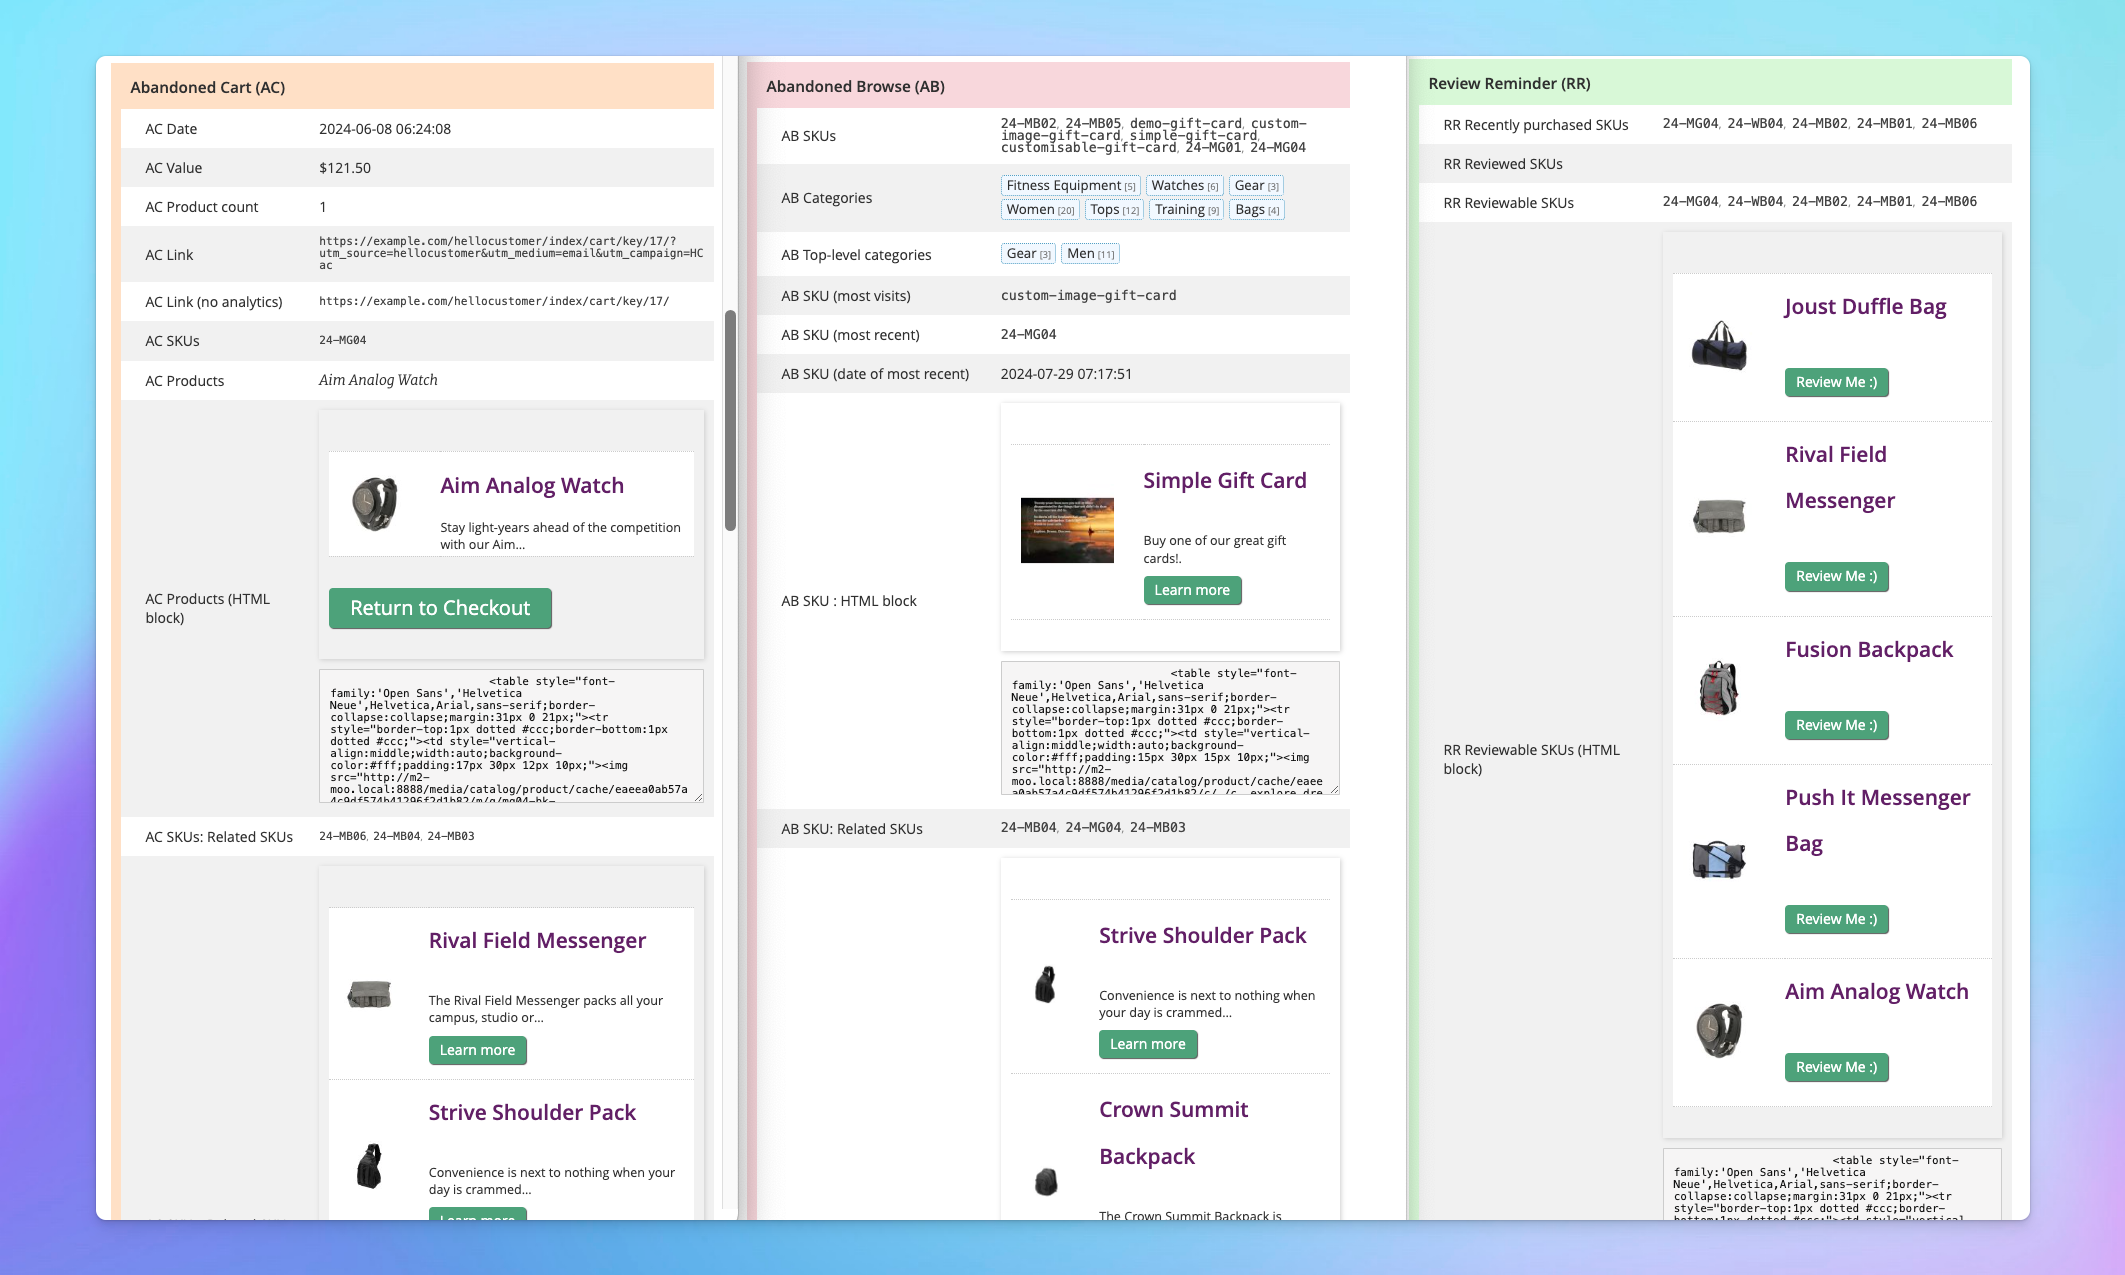The height and width of the screenshot is (1275, 2125).
Task: Open Rival Field Messenger title in Abandoned Cart
Action: point(537,941)
